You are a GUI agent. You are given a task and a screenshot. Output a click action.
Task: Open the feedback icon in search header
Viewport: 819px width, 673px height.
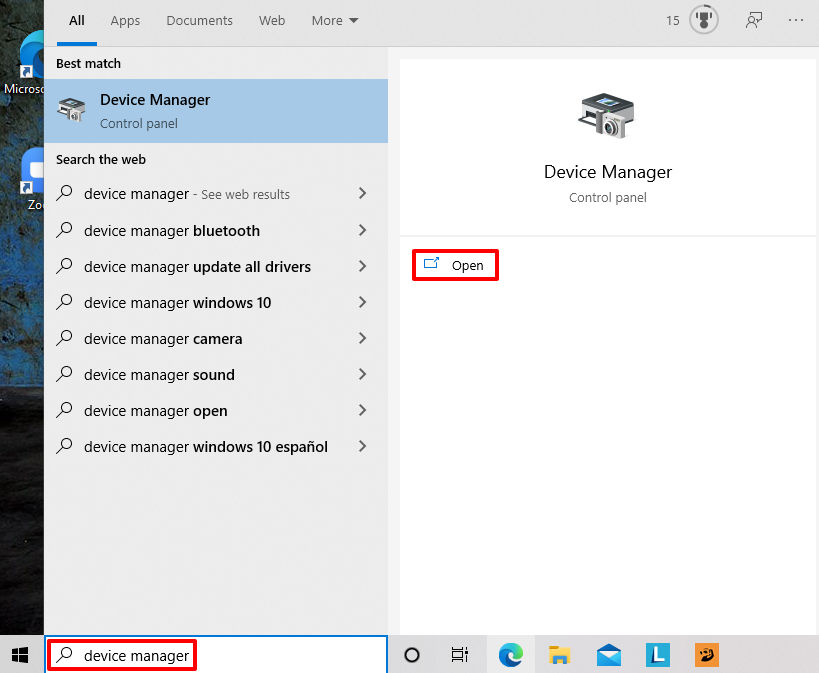pos(754,20)
